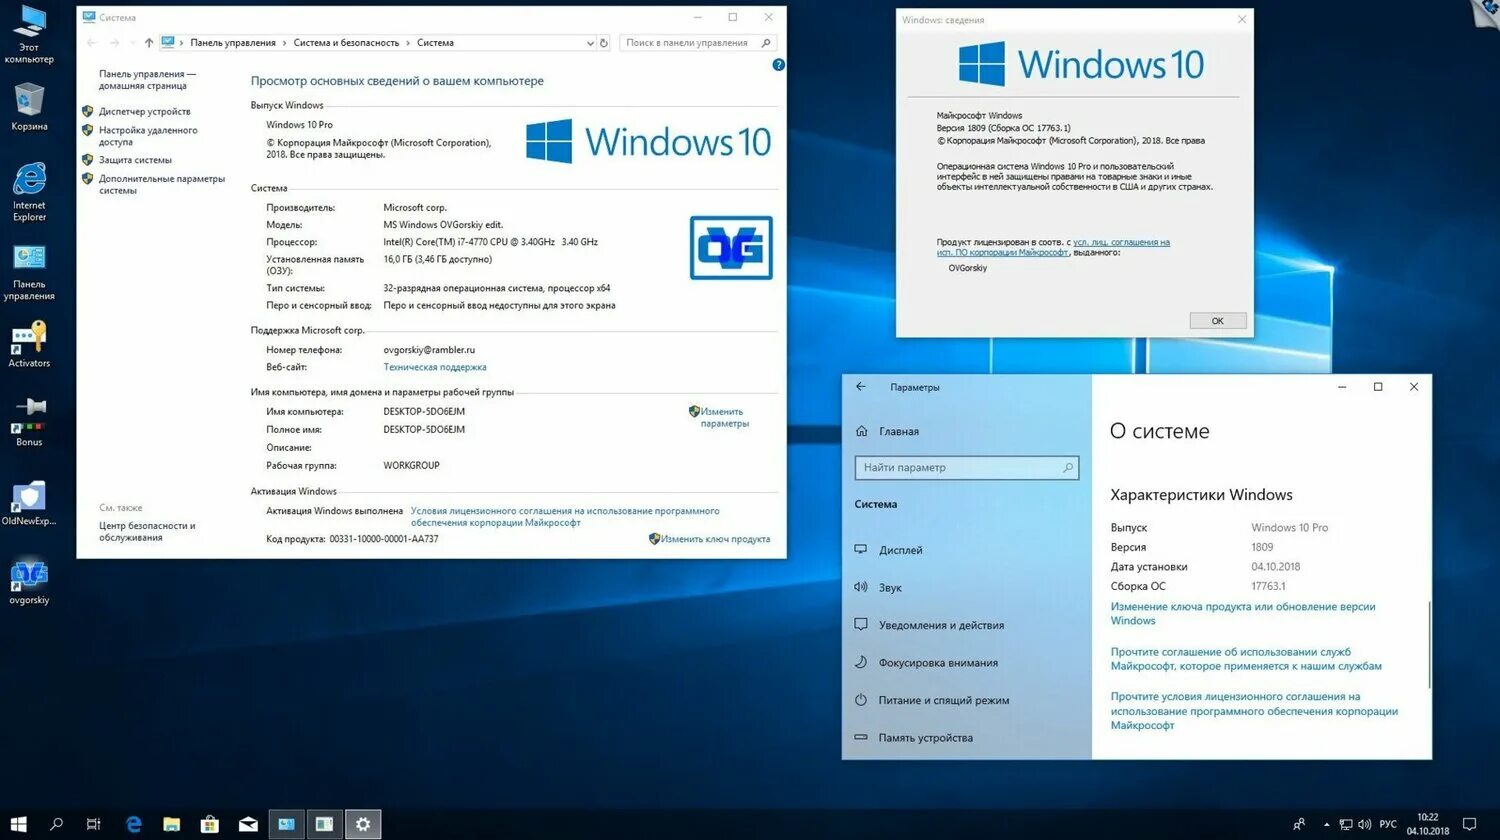
Task: Go back in the Параметры window
Action: coord(861,387)
